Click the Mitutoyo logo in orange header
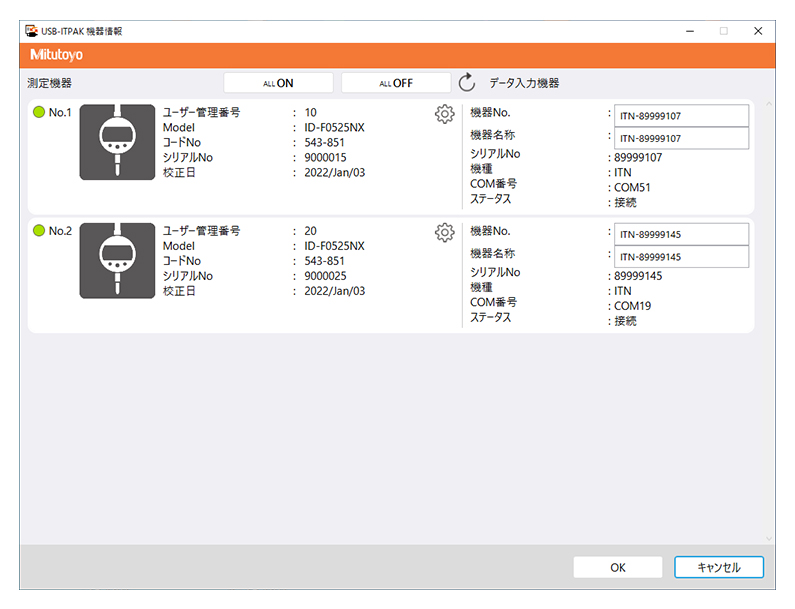This screenshot has height=609, width=795. tap(56, 55)
